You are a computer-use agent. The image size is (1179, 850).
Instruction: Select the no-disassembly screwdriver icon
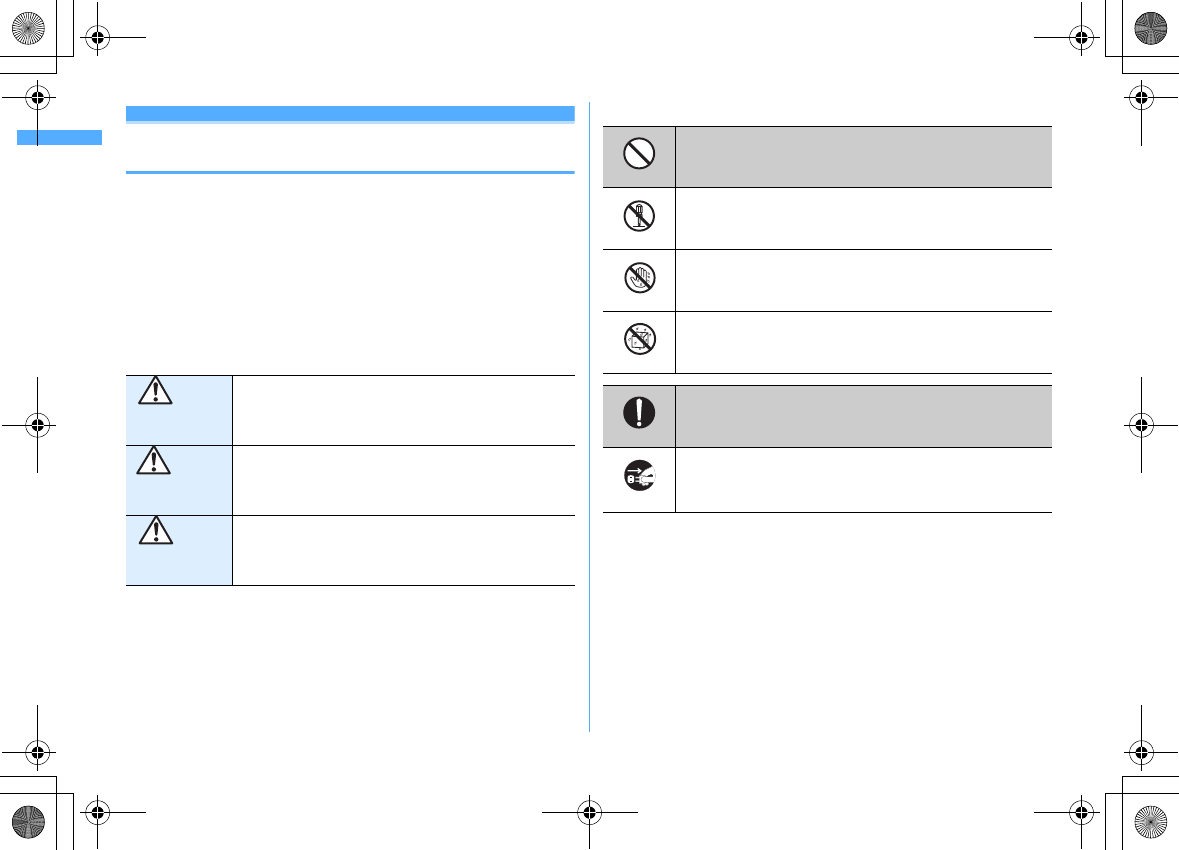pyautogui.click(x=641, y=217)
